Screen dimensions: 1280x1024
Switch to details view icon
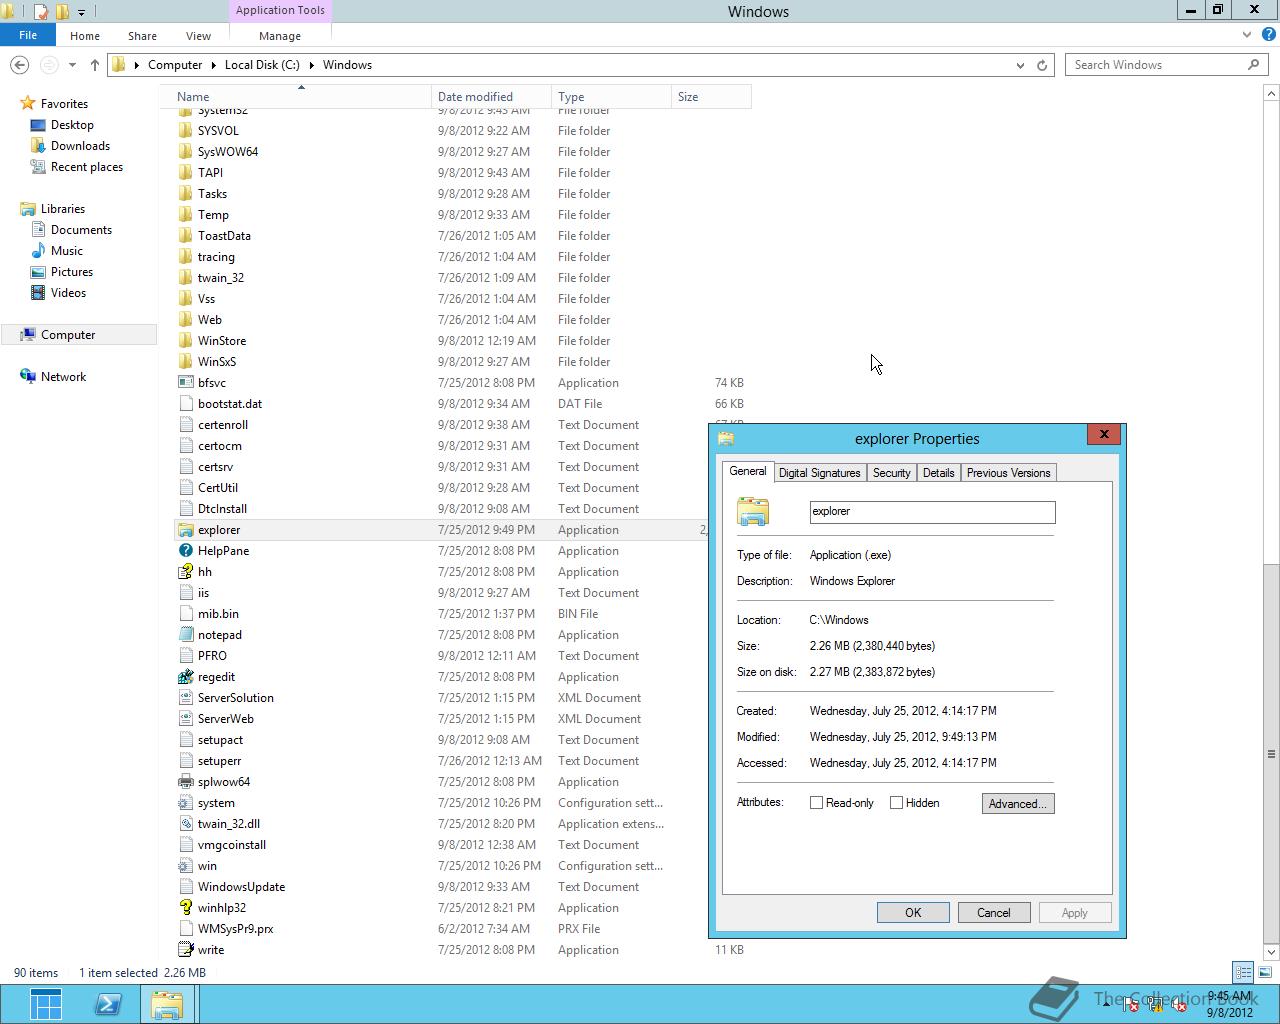[x=1243, y=972]
